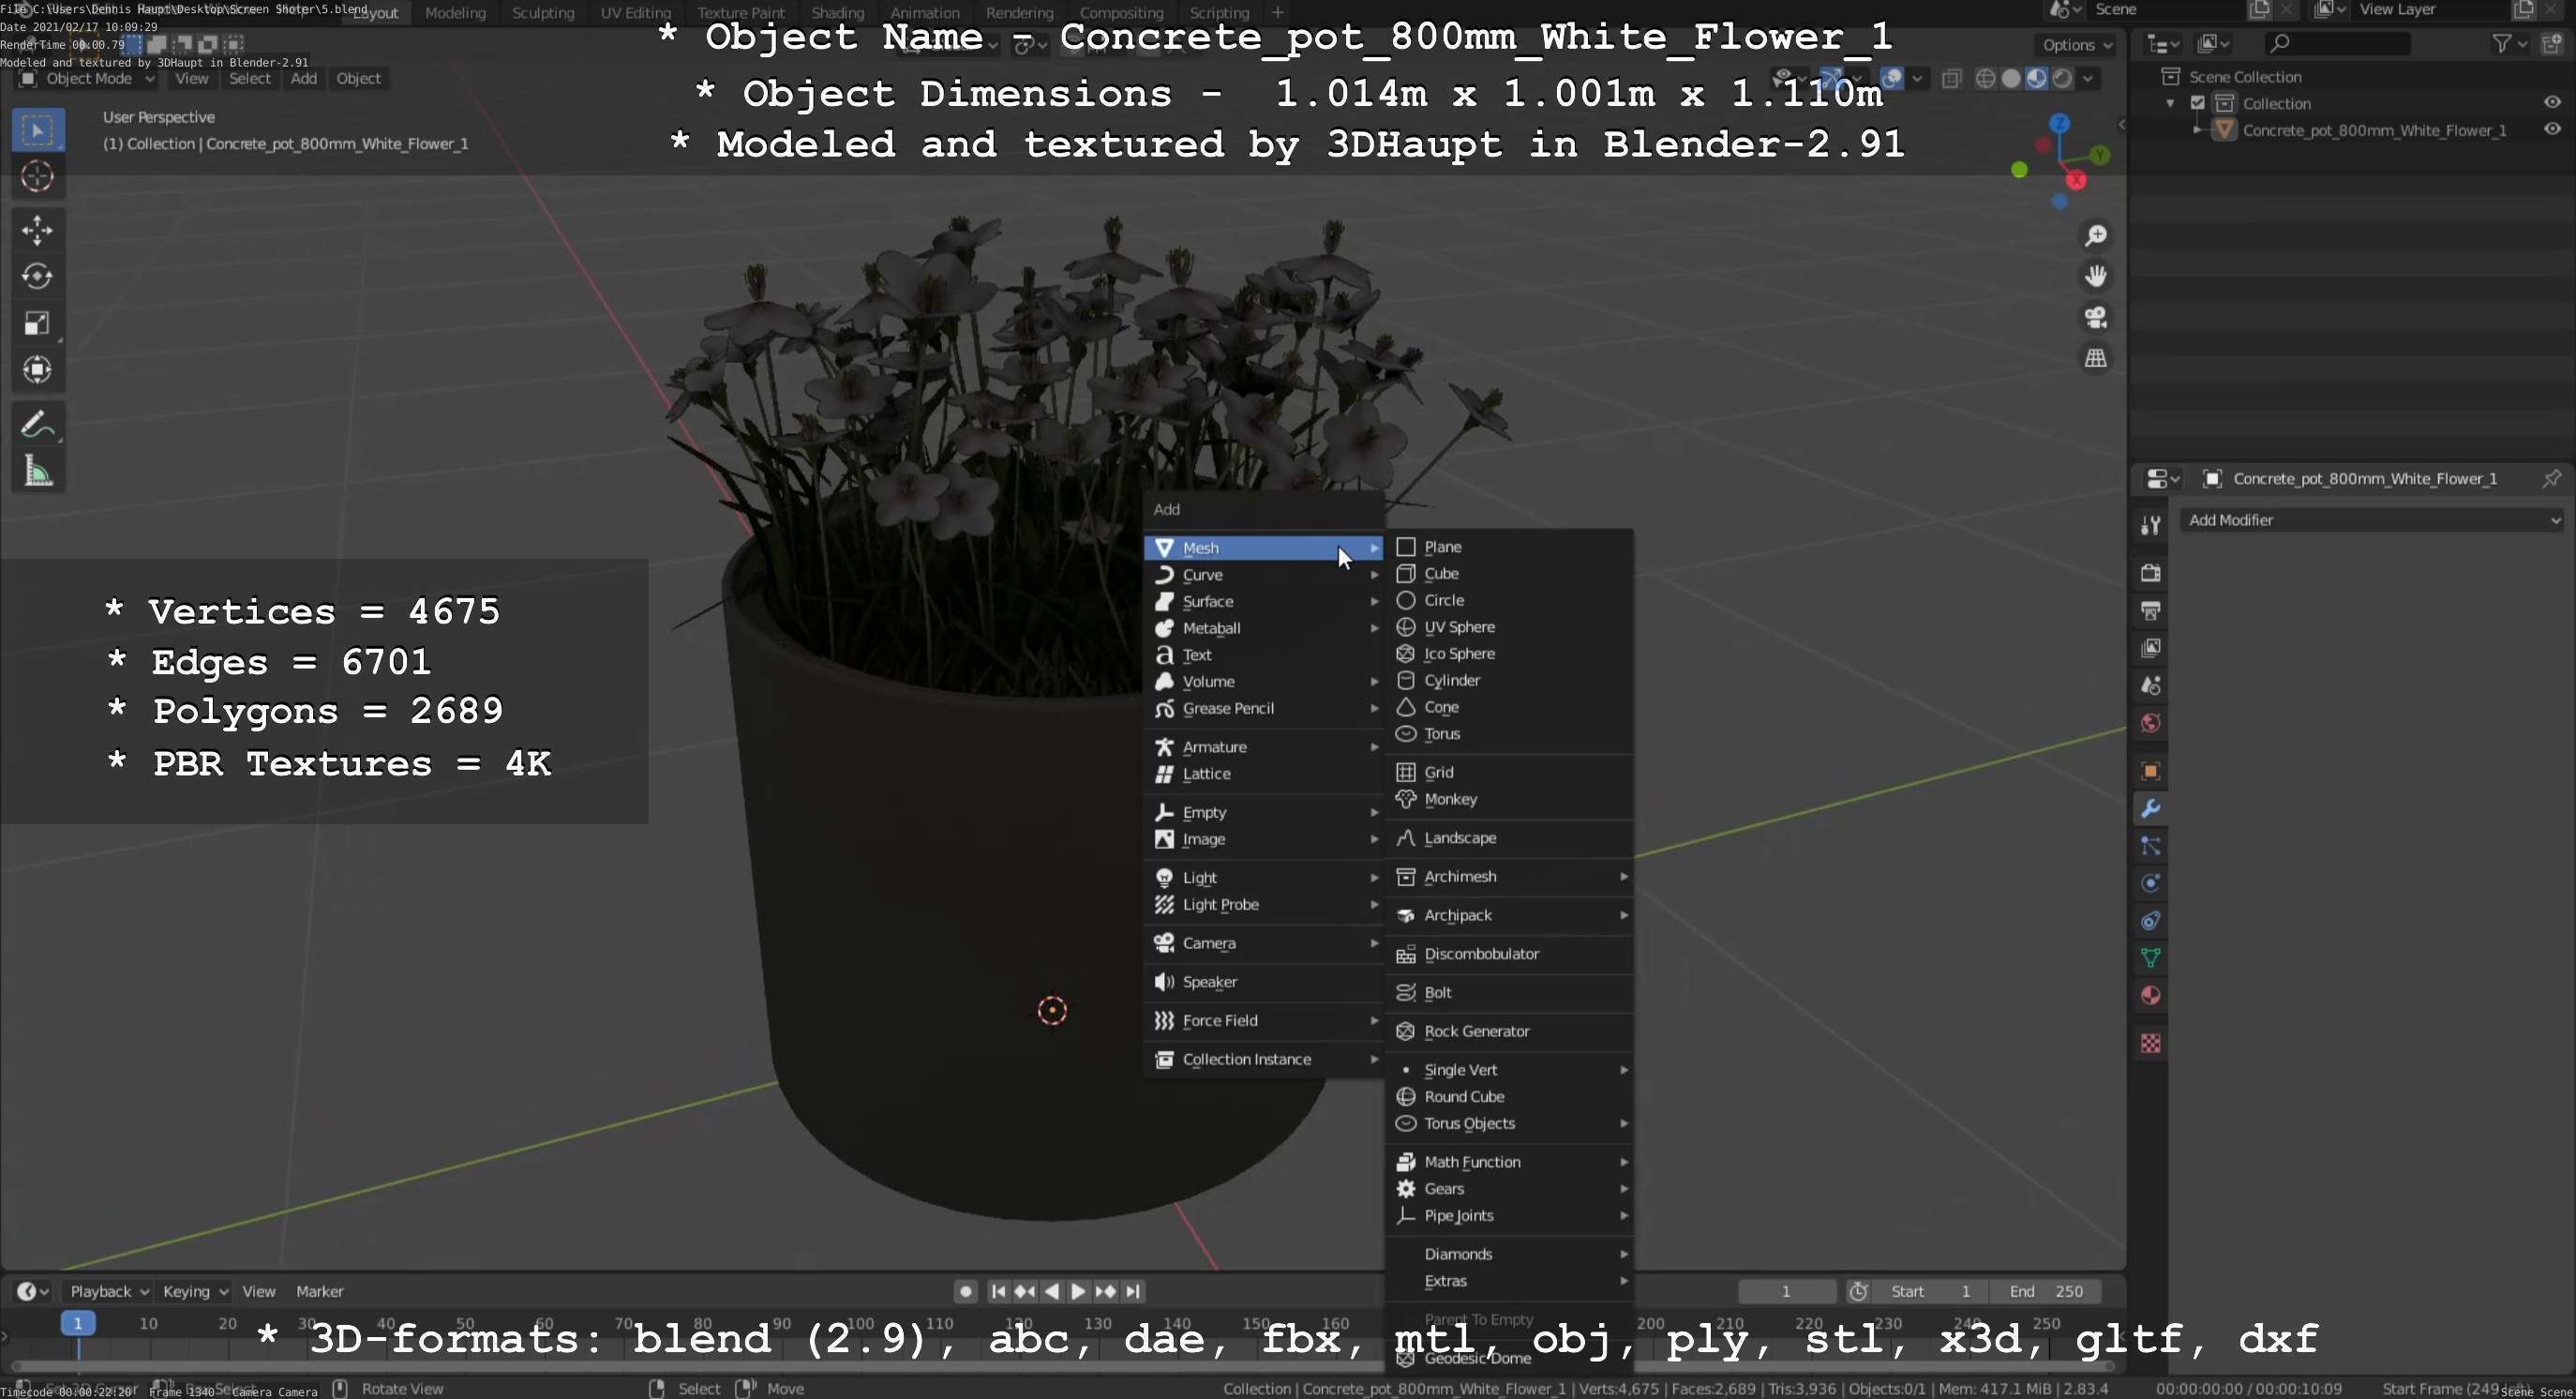This screenshot has height=1399, width=2576.
Task: Select the Annotate pencil tool
Action: pyautogui.click(x=37, y=424)
